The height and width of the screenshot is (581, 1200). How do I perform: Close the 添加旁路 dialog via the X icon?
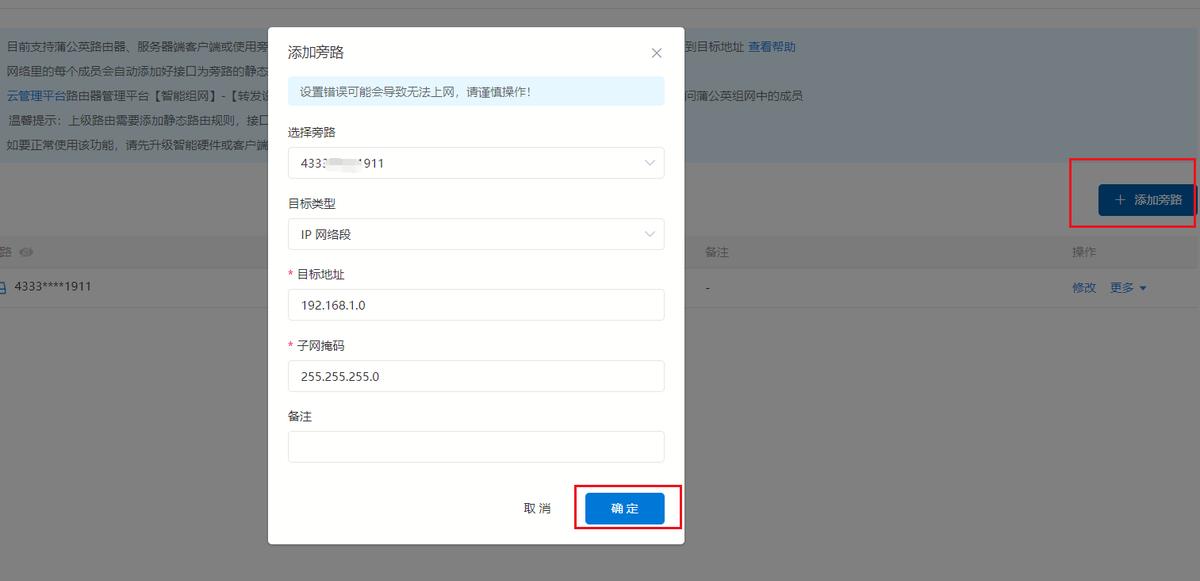(656, 53)
